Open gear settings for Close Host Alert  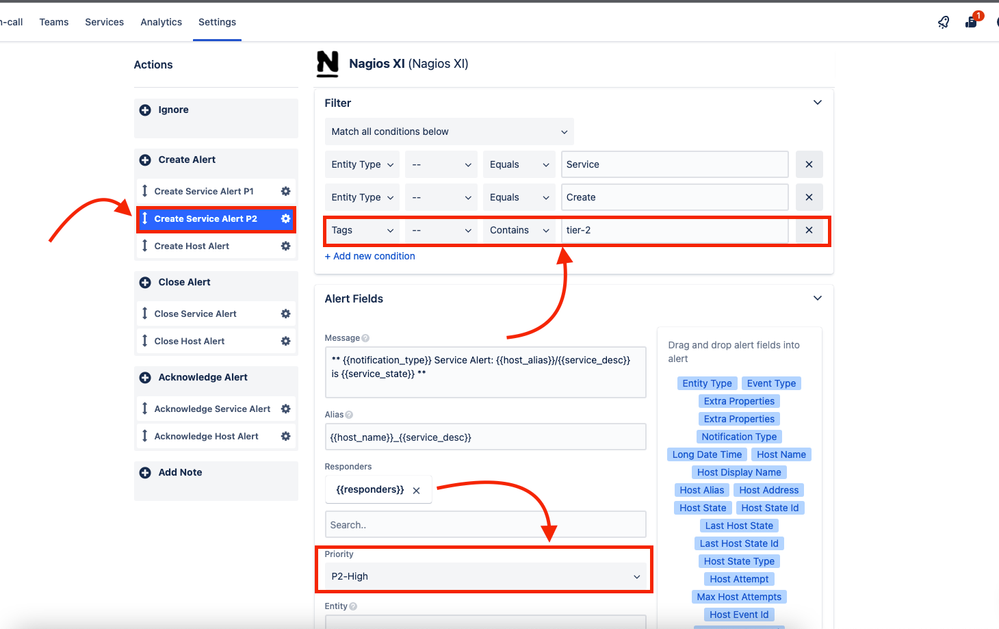coord(285,341)
